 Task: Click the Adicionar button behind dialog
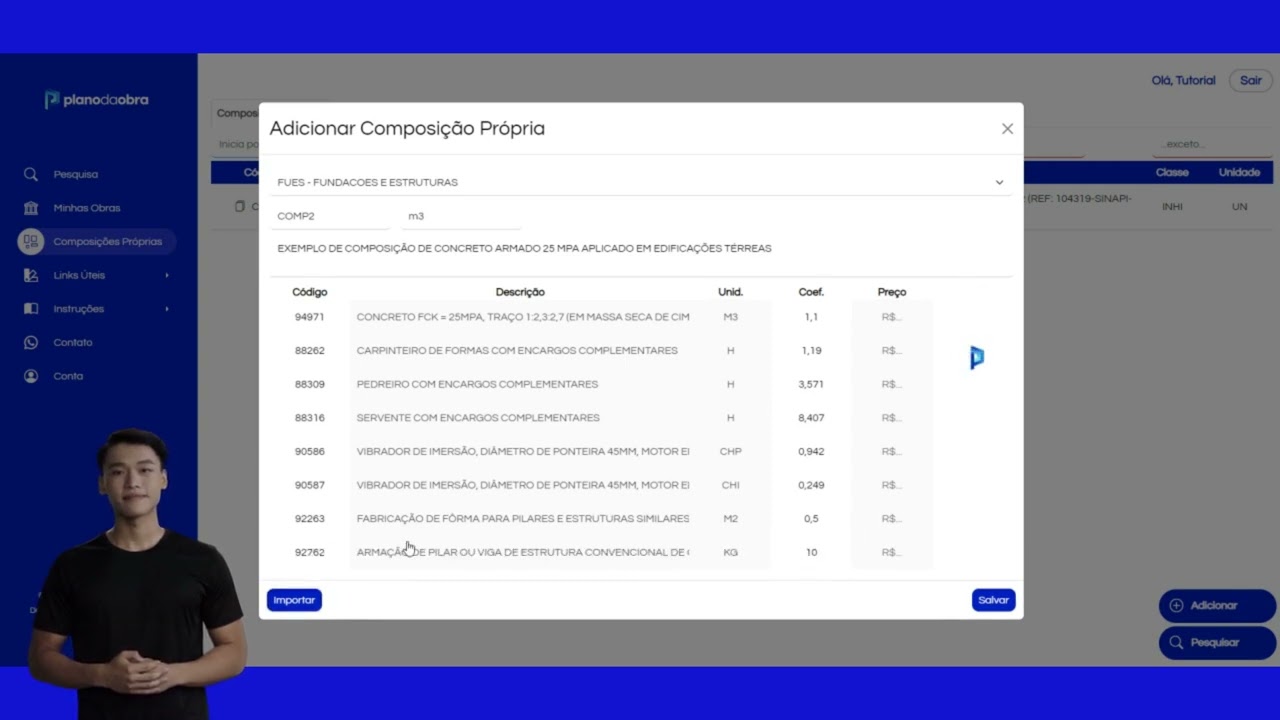pyautogui.click(x=1217, y=605)
